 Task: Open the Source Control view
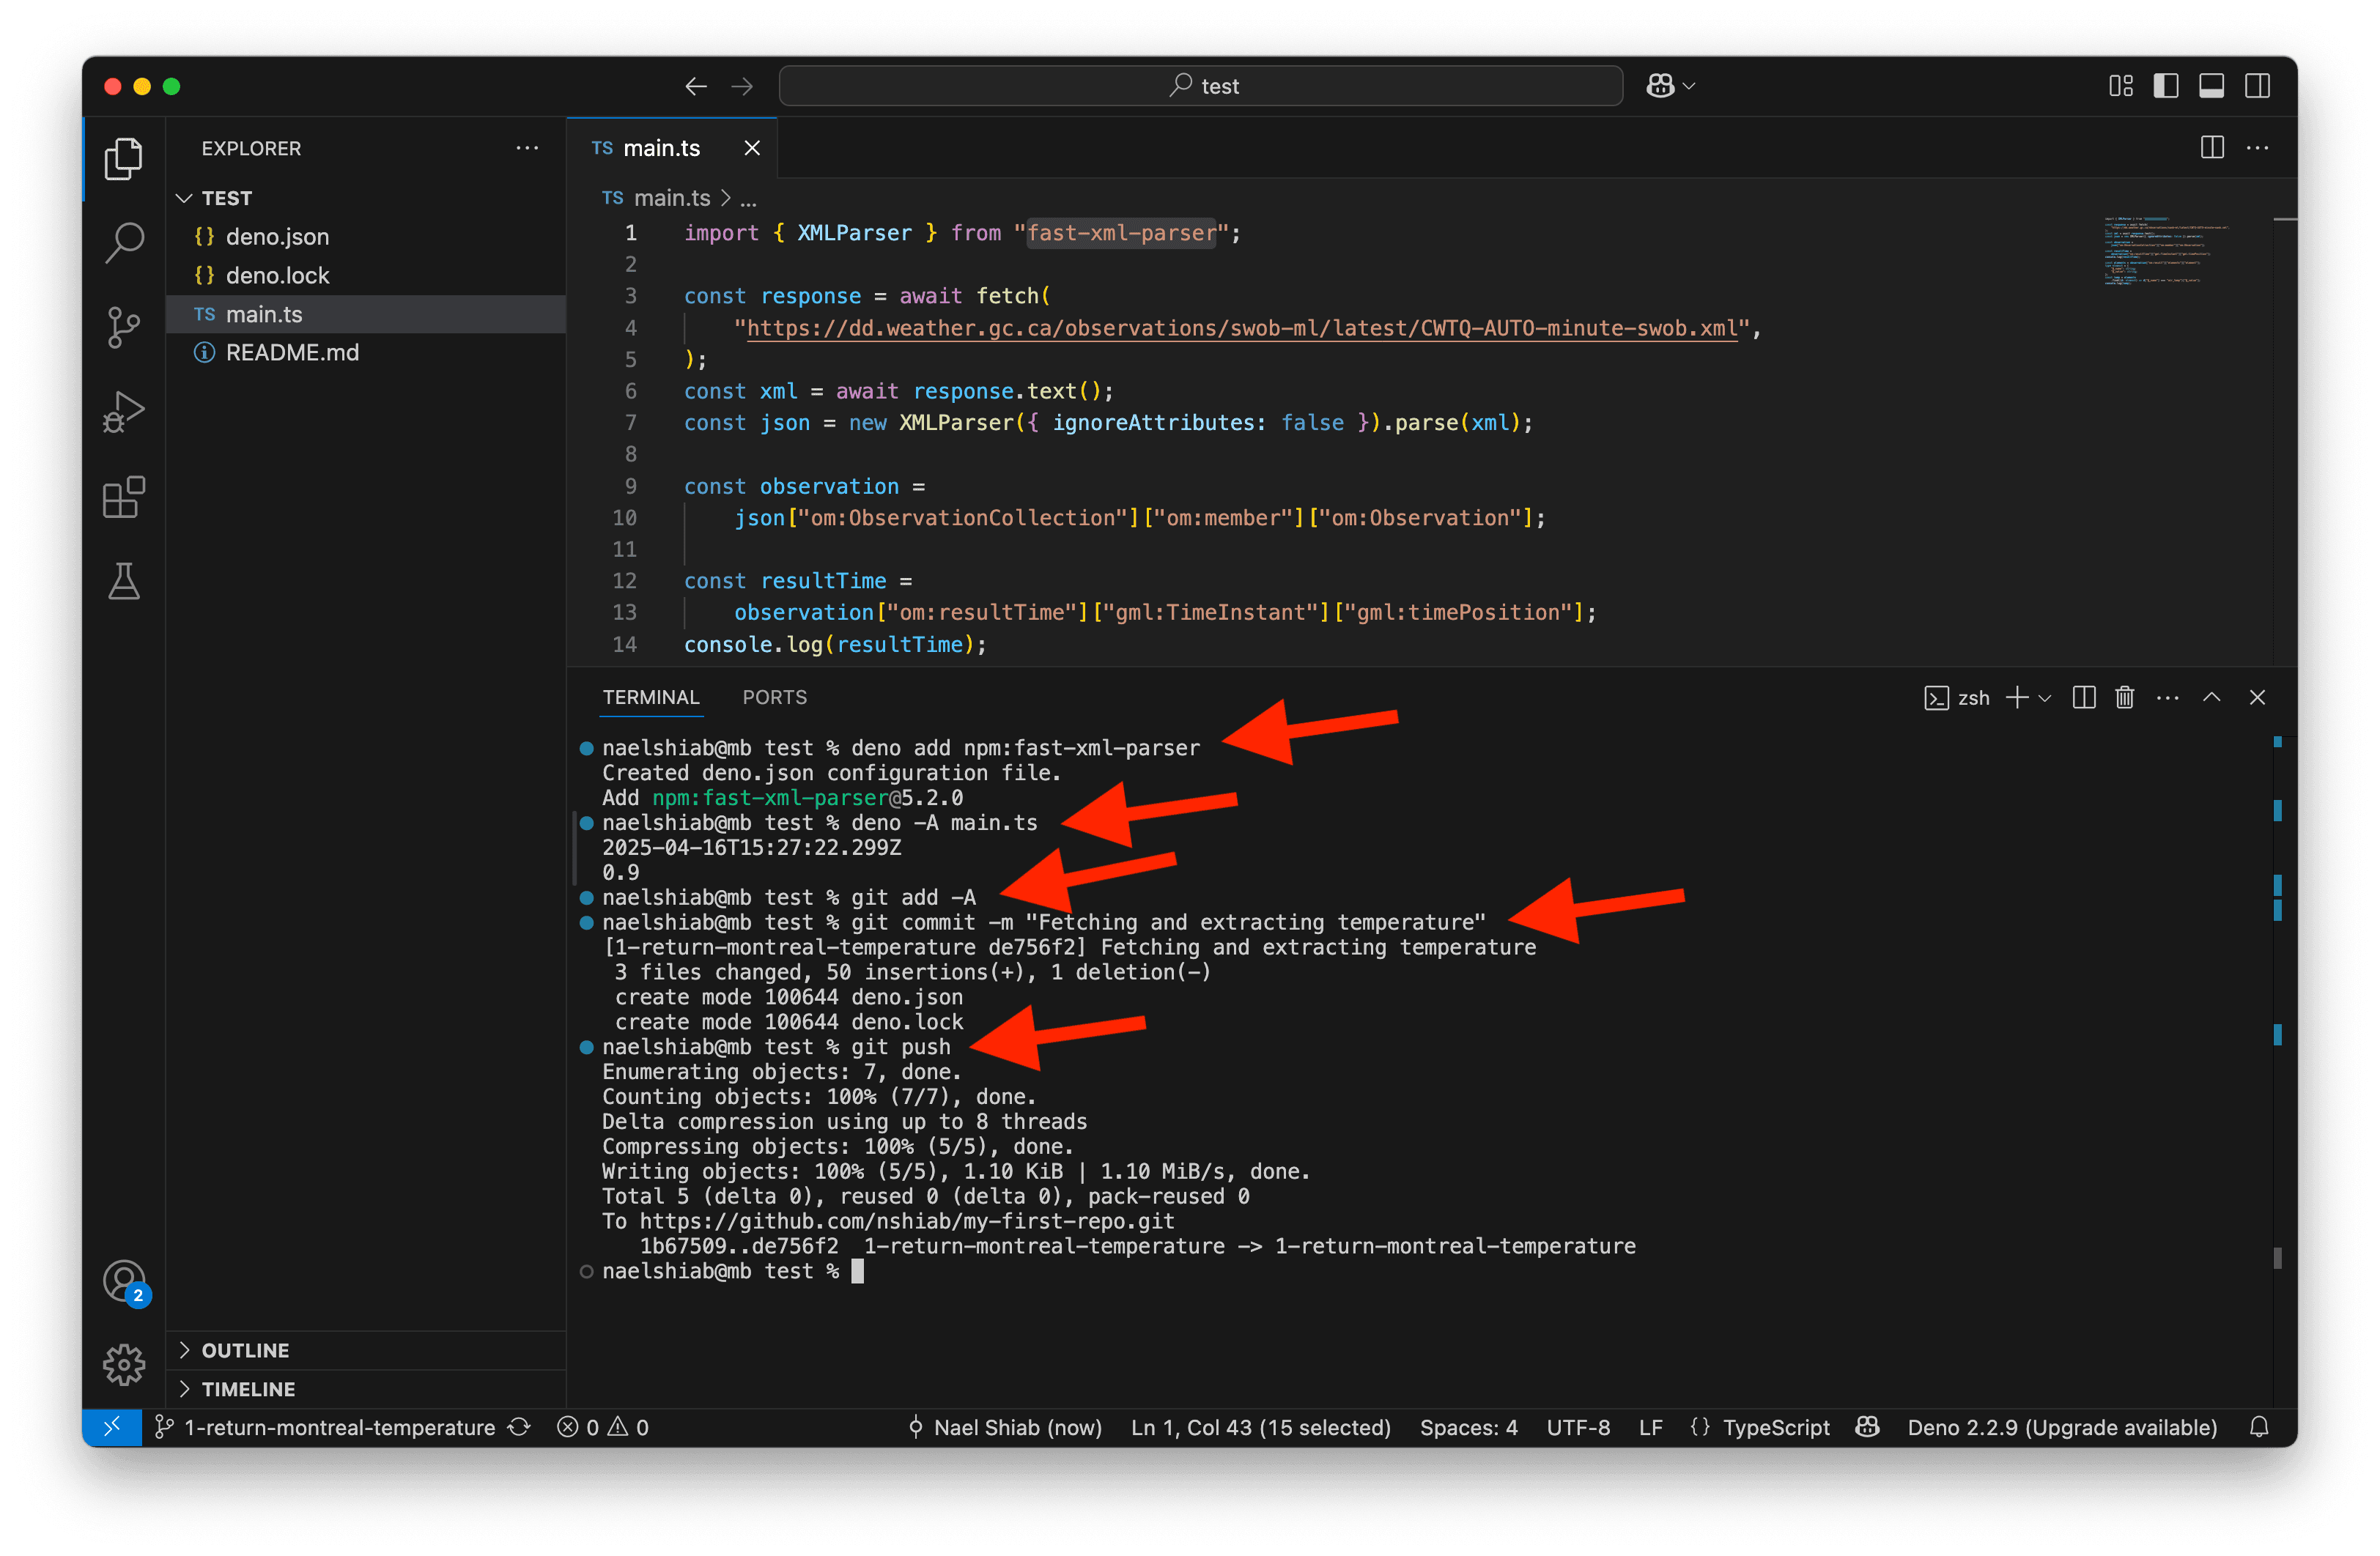click(123, 327)
